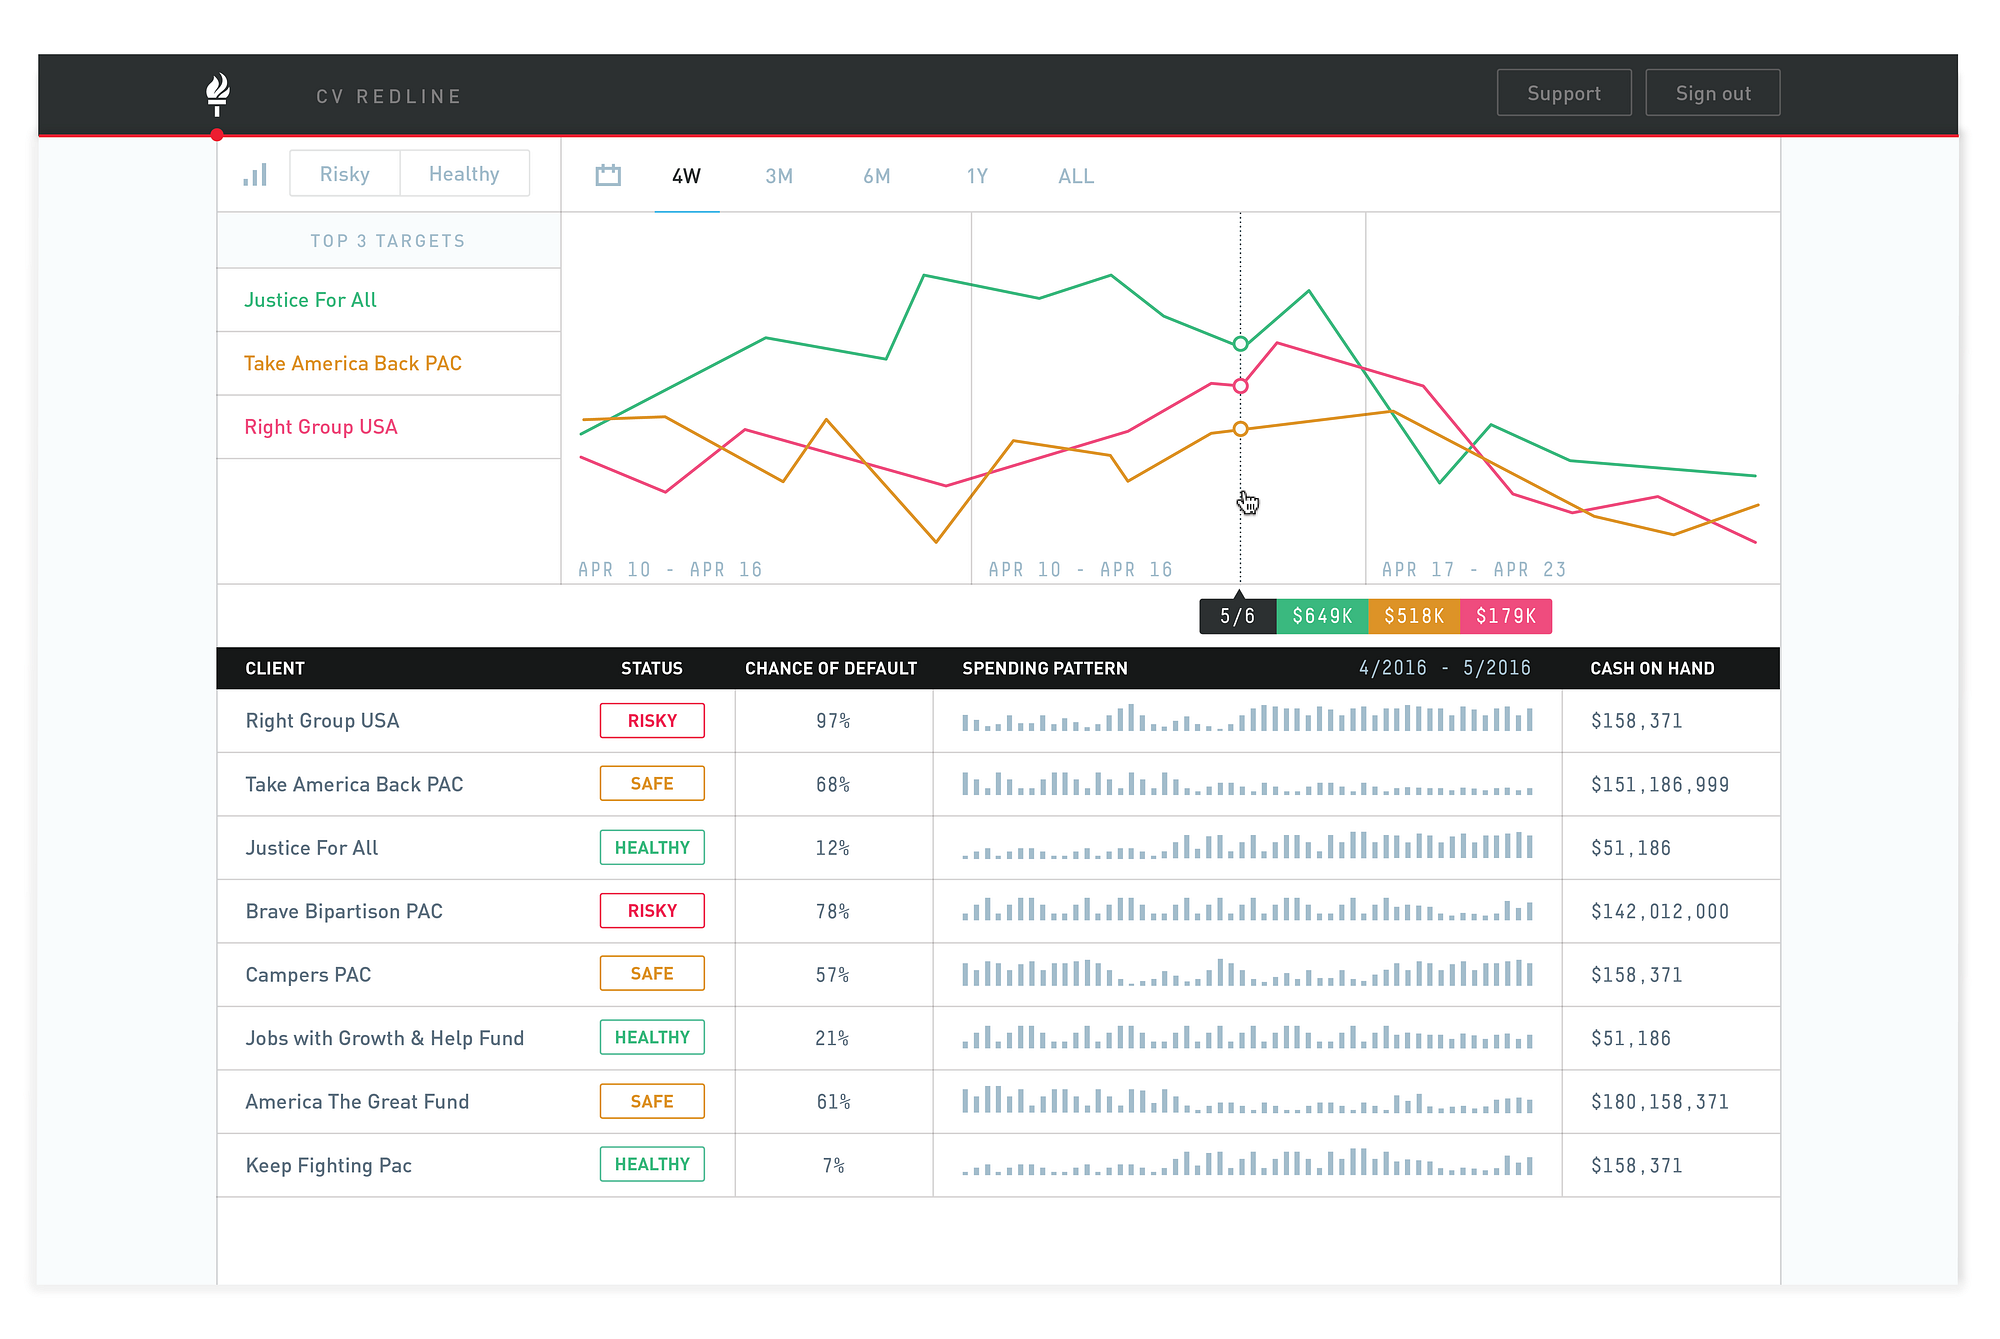The width and height of the screenshot is (2000, 1339).
Task: Click the pink data point marker
Action: [1240, 386]
